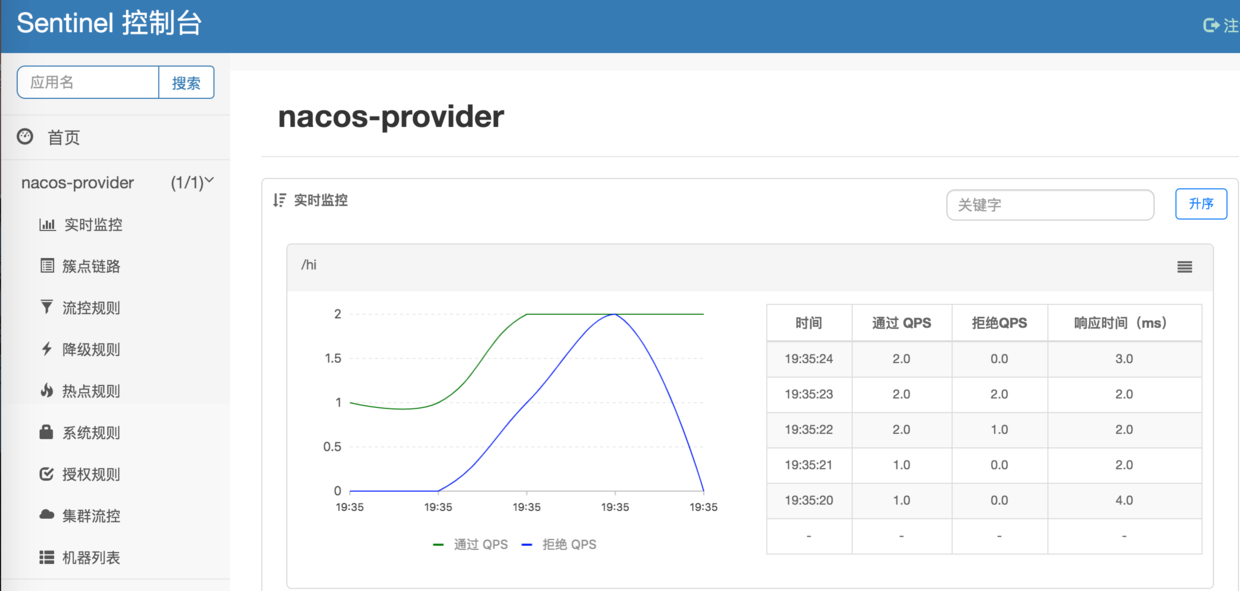Click the check-square icon for 授权规则
The height and width of the screenshot is (591, 1240).
(46, 474)
